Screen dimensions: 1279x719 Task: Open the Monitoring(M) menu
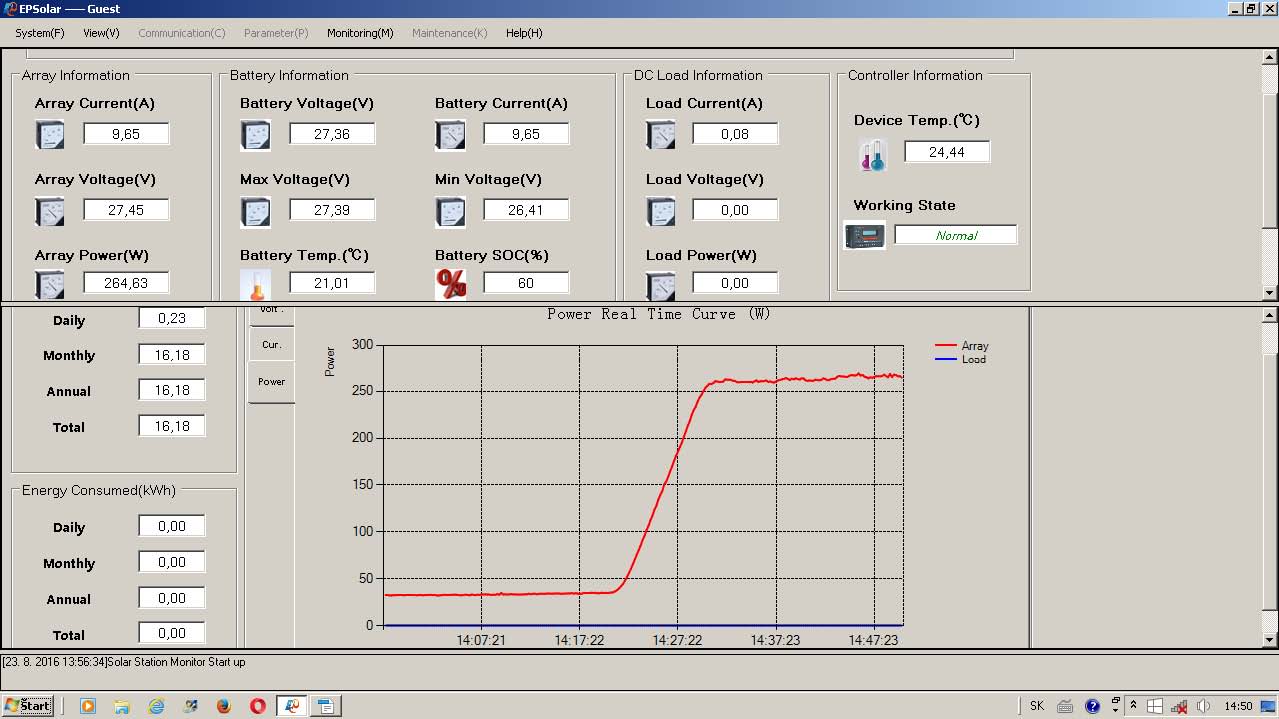point(360,33)
